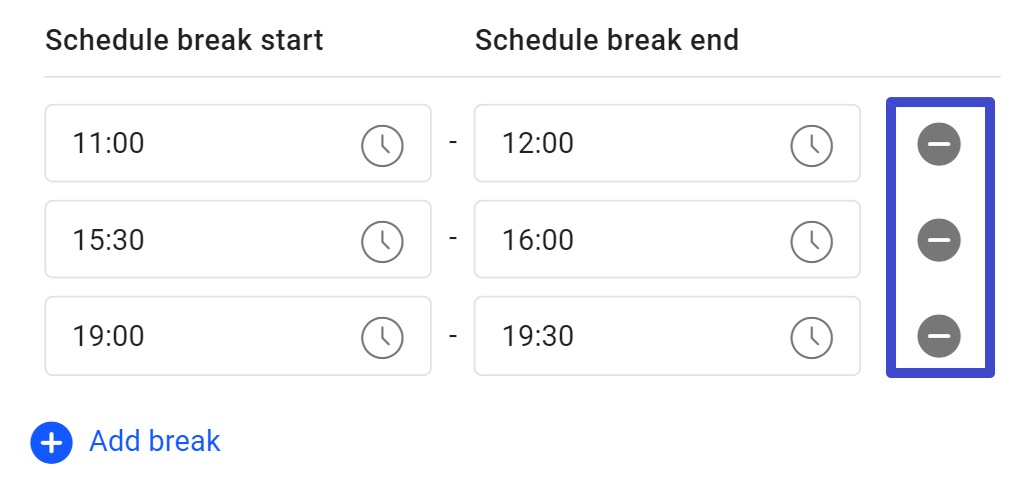
Task: Add break via the text link
Action: point(155,441)
